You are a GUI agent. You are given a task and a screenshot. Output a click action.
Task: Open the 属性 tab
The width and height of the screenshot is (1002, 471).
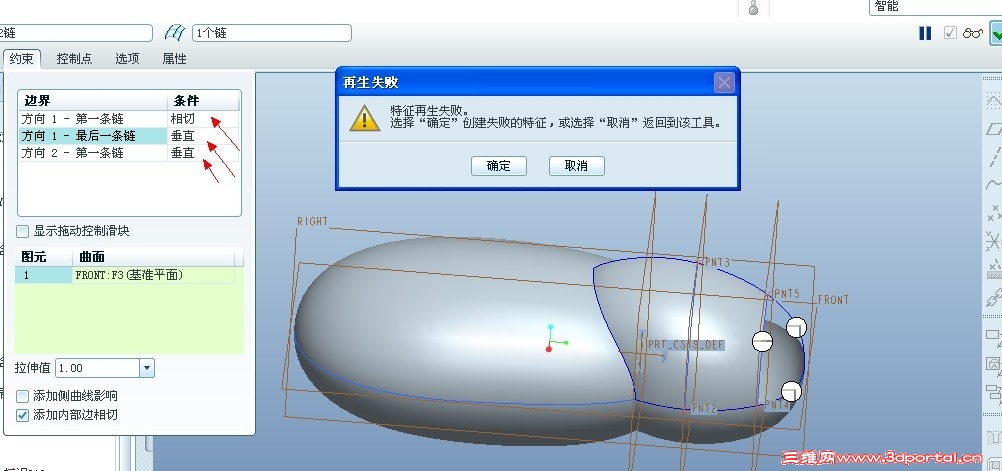pos(174,59)
